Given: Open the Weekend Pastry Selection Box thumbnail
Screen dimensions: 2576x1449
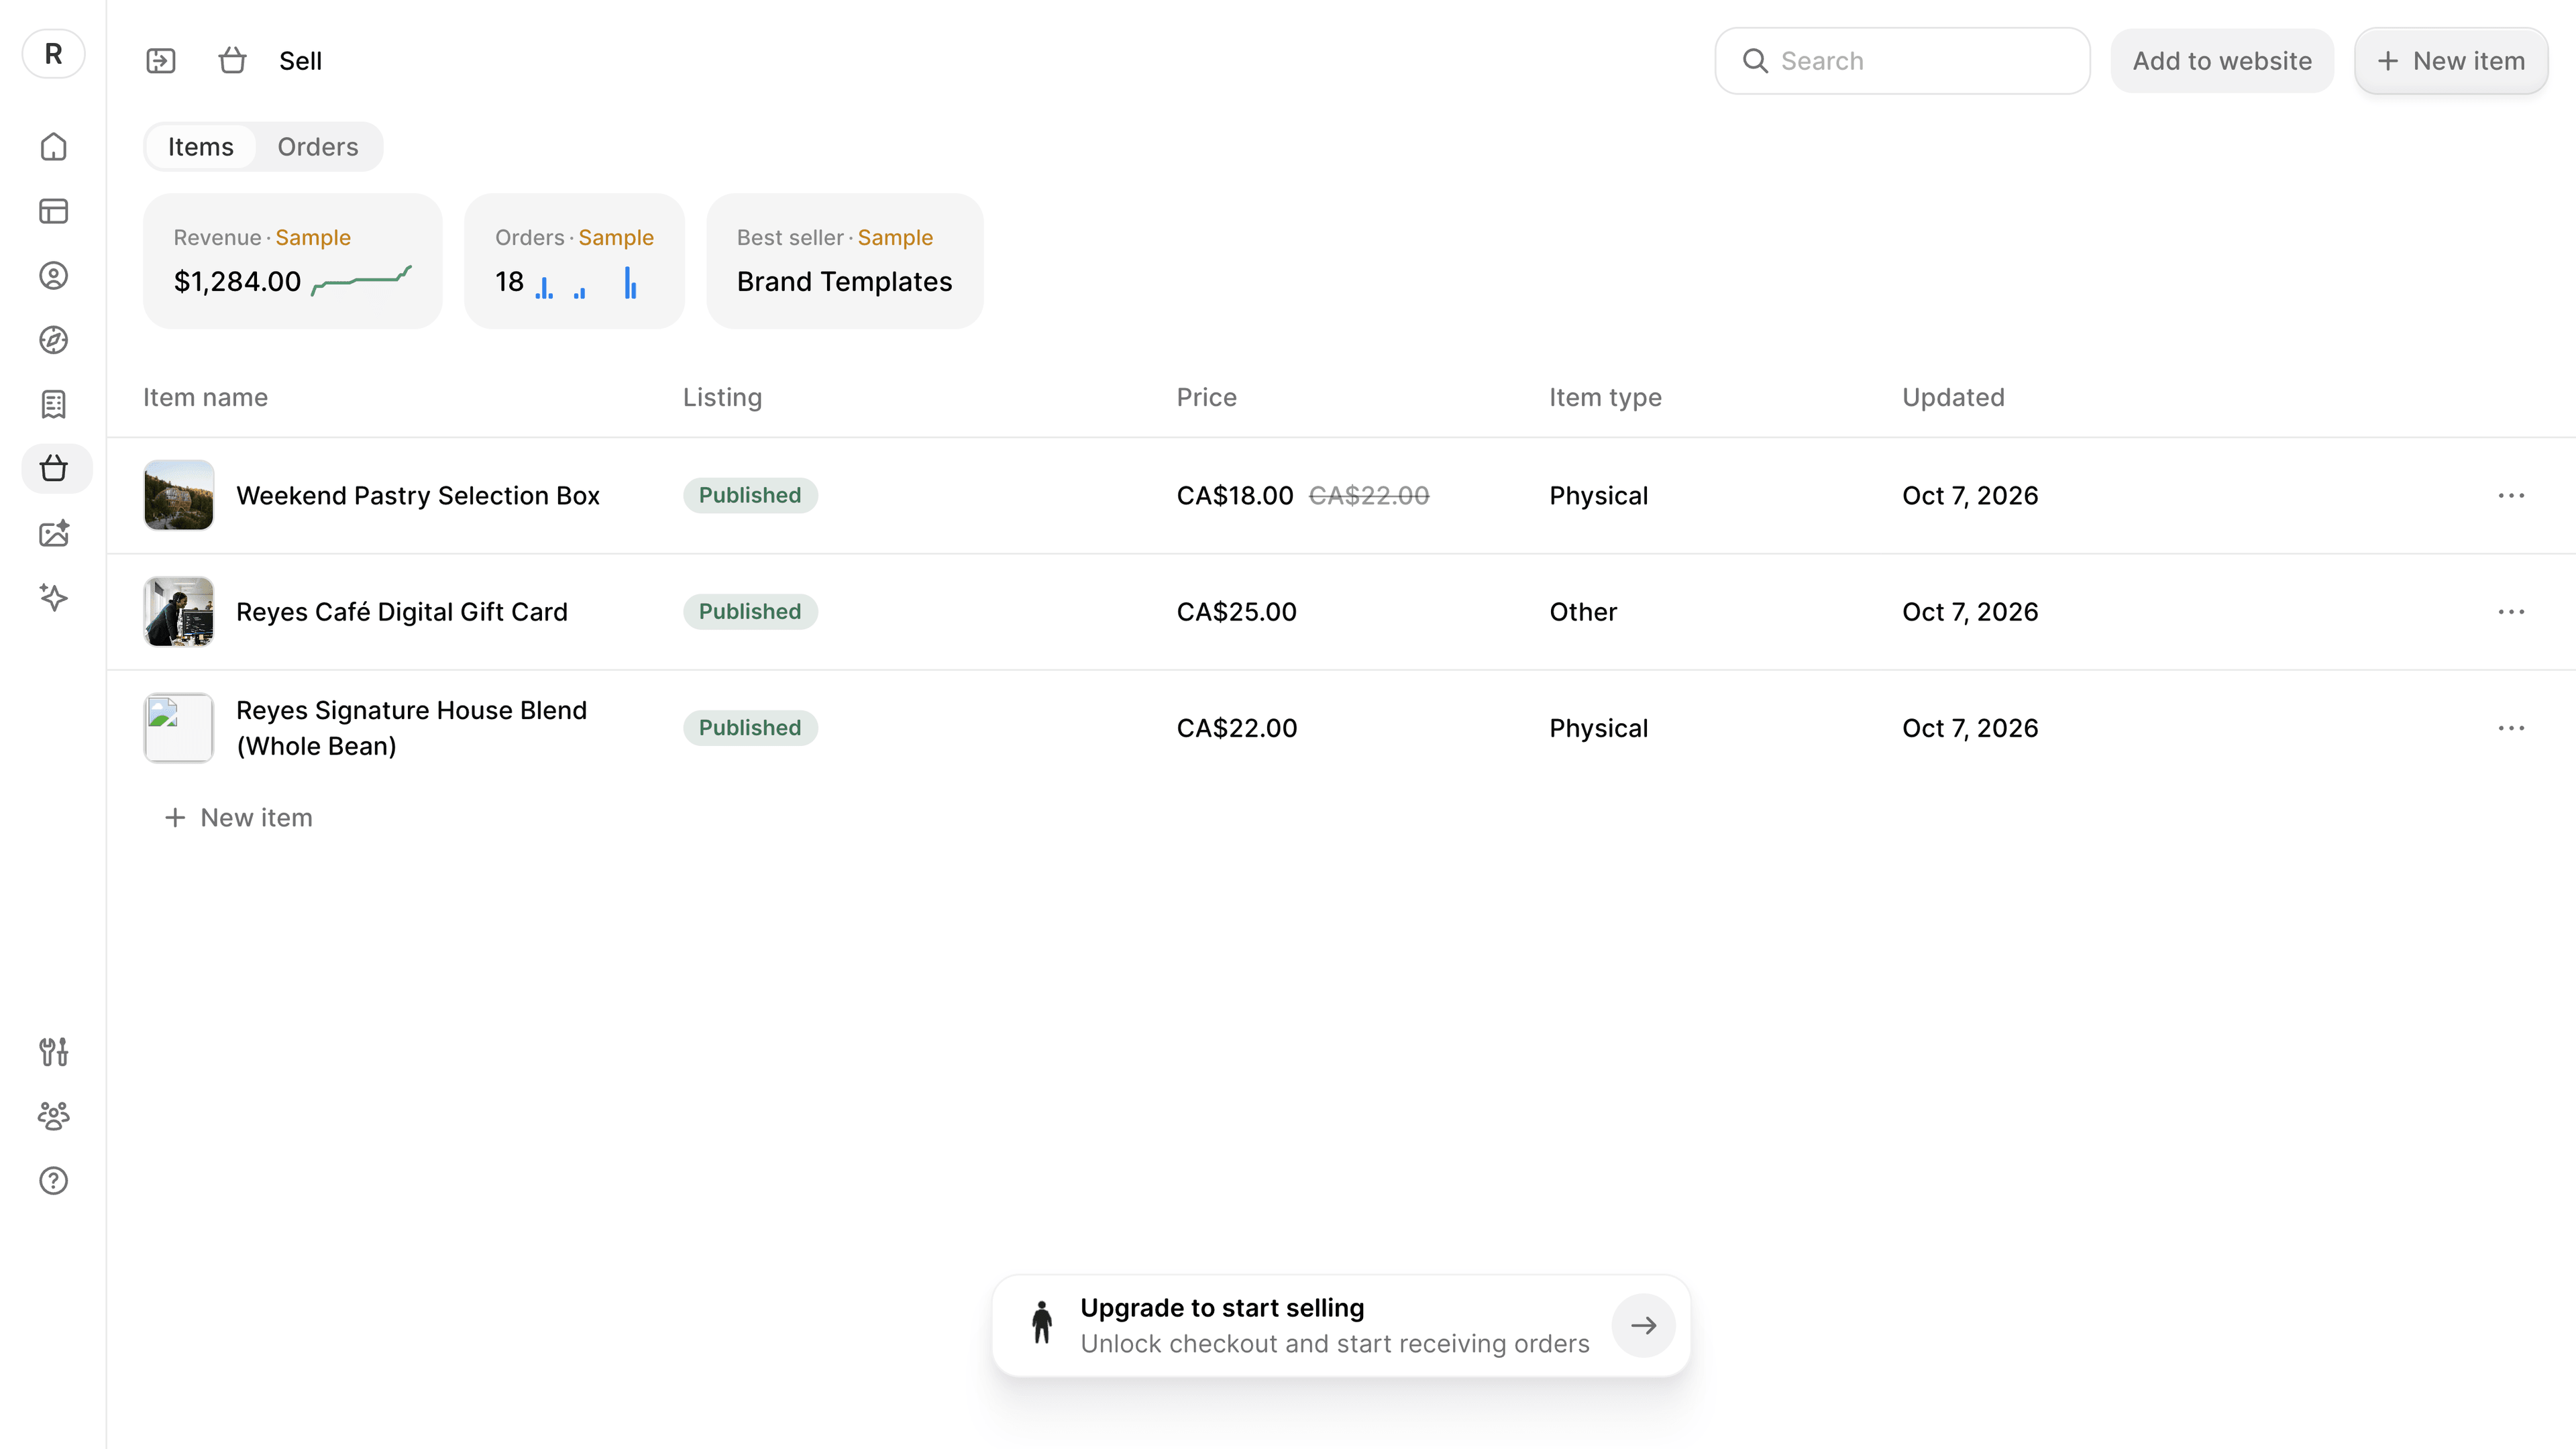Looking at the screenshot, I should 179,495.
